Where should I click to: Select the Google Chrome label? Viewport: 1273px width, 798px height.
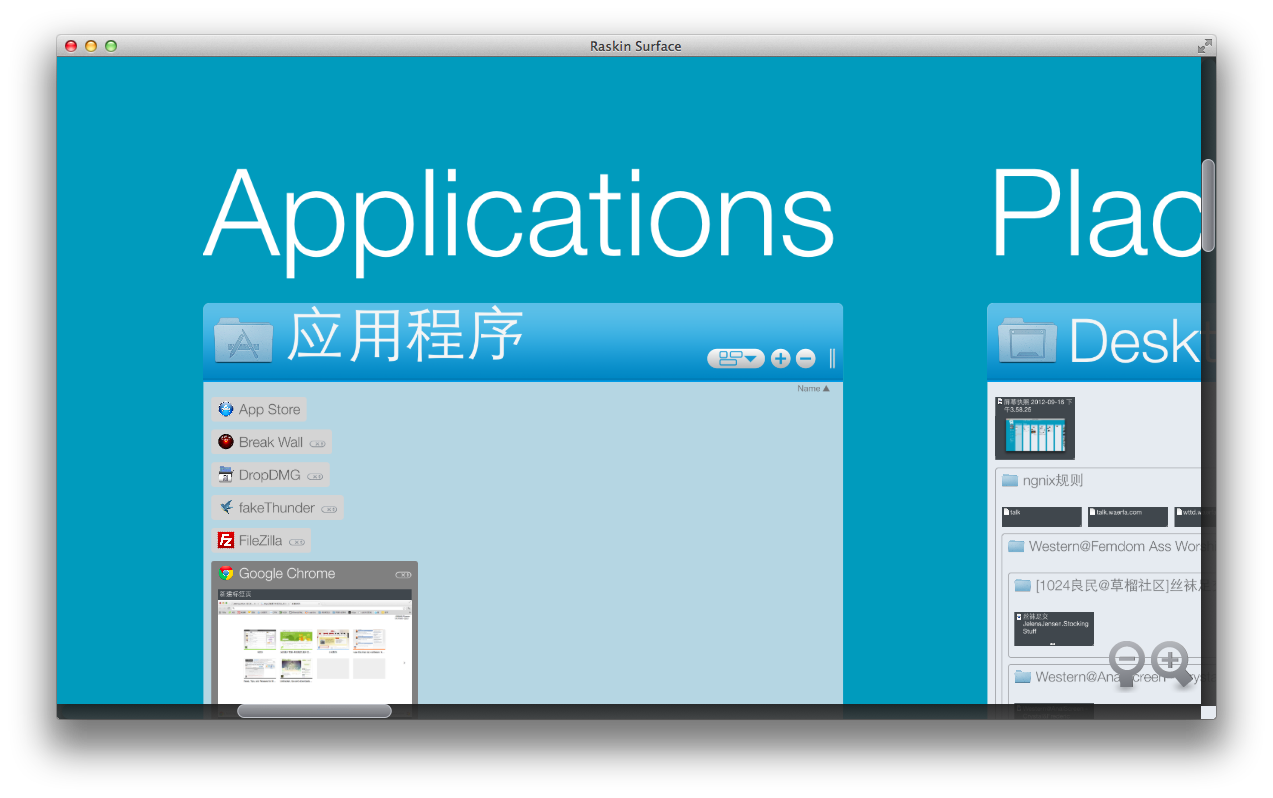(287, 574)
